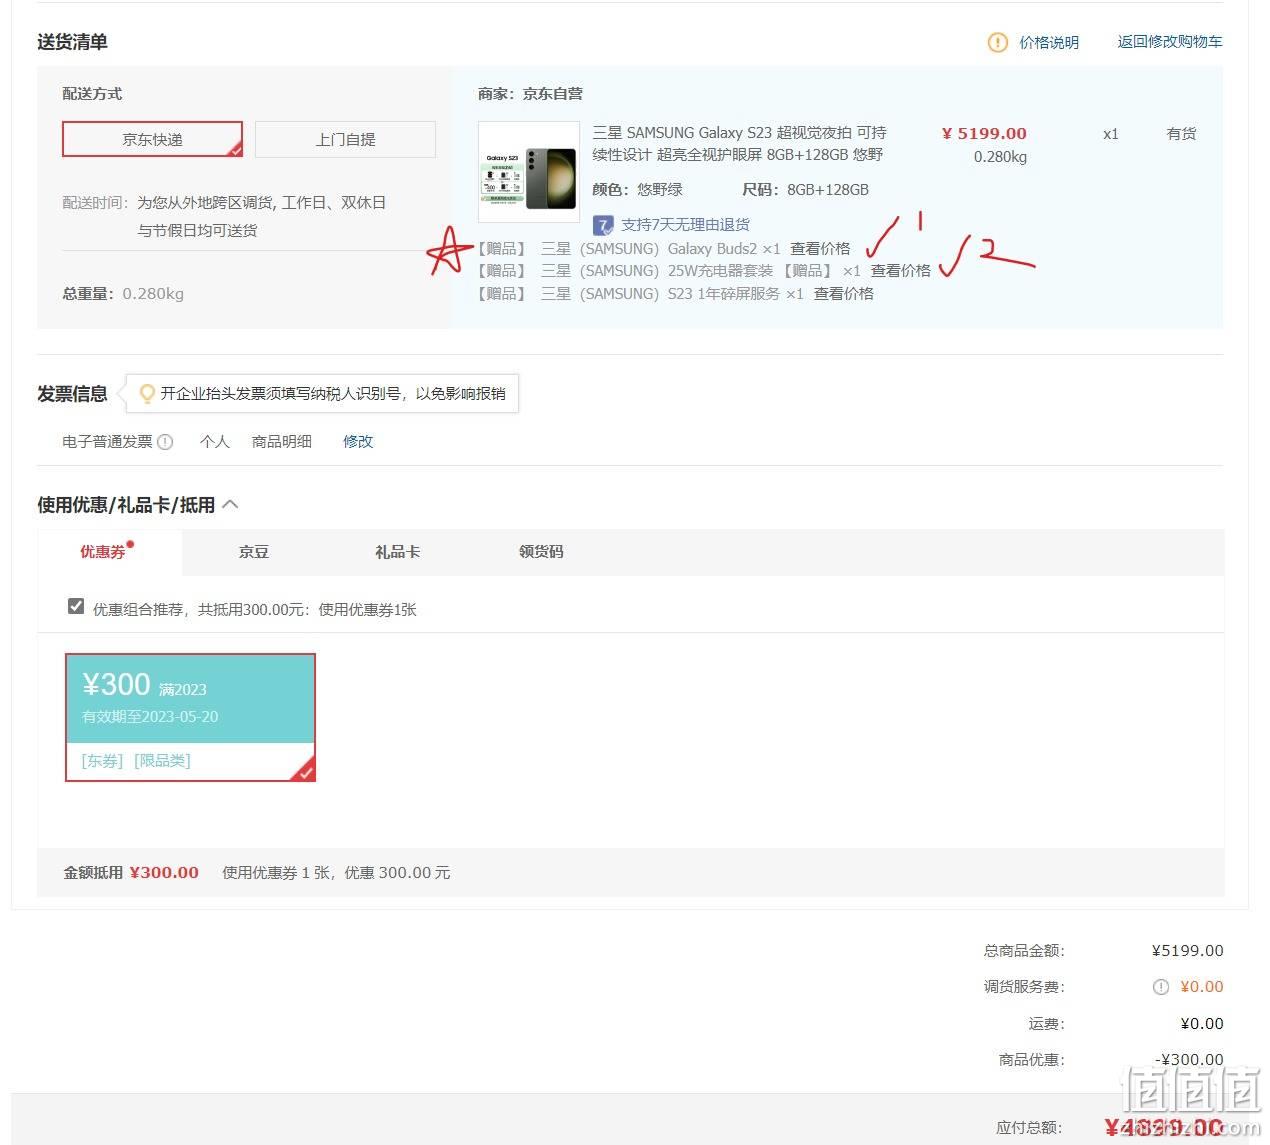Image resolution: width=1270 pixels, height=1145 pixels.
Task: Select 京东快递 delivery method
Action: [152, 139]
